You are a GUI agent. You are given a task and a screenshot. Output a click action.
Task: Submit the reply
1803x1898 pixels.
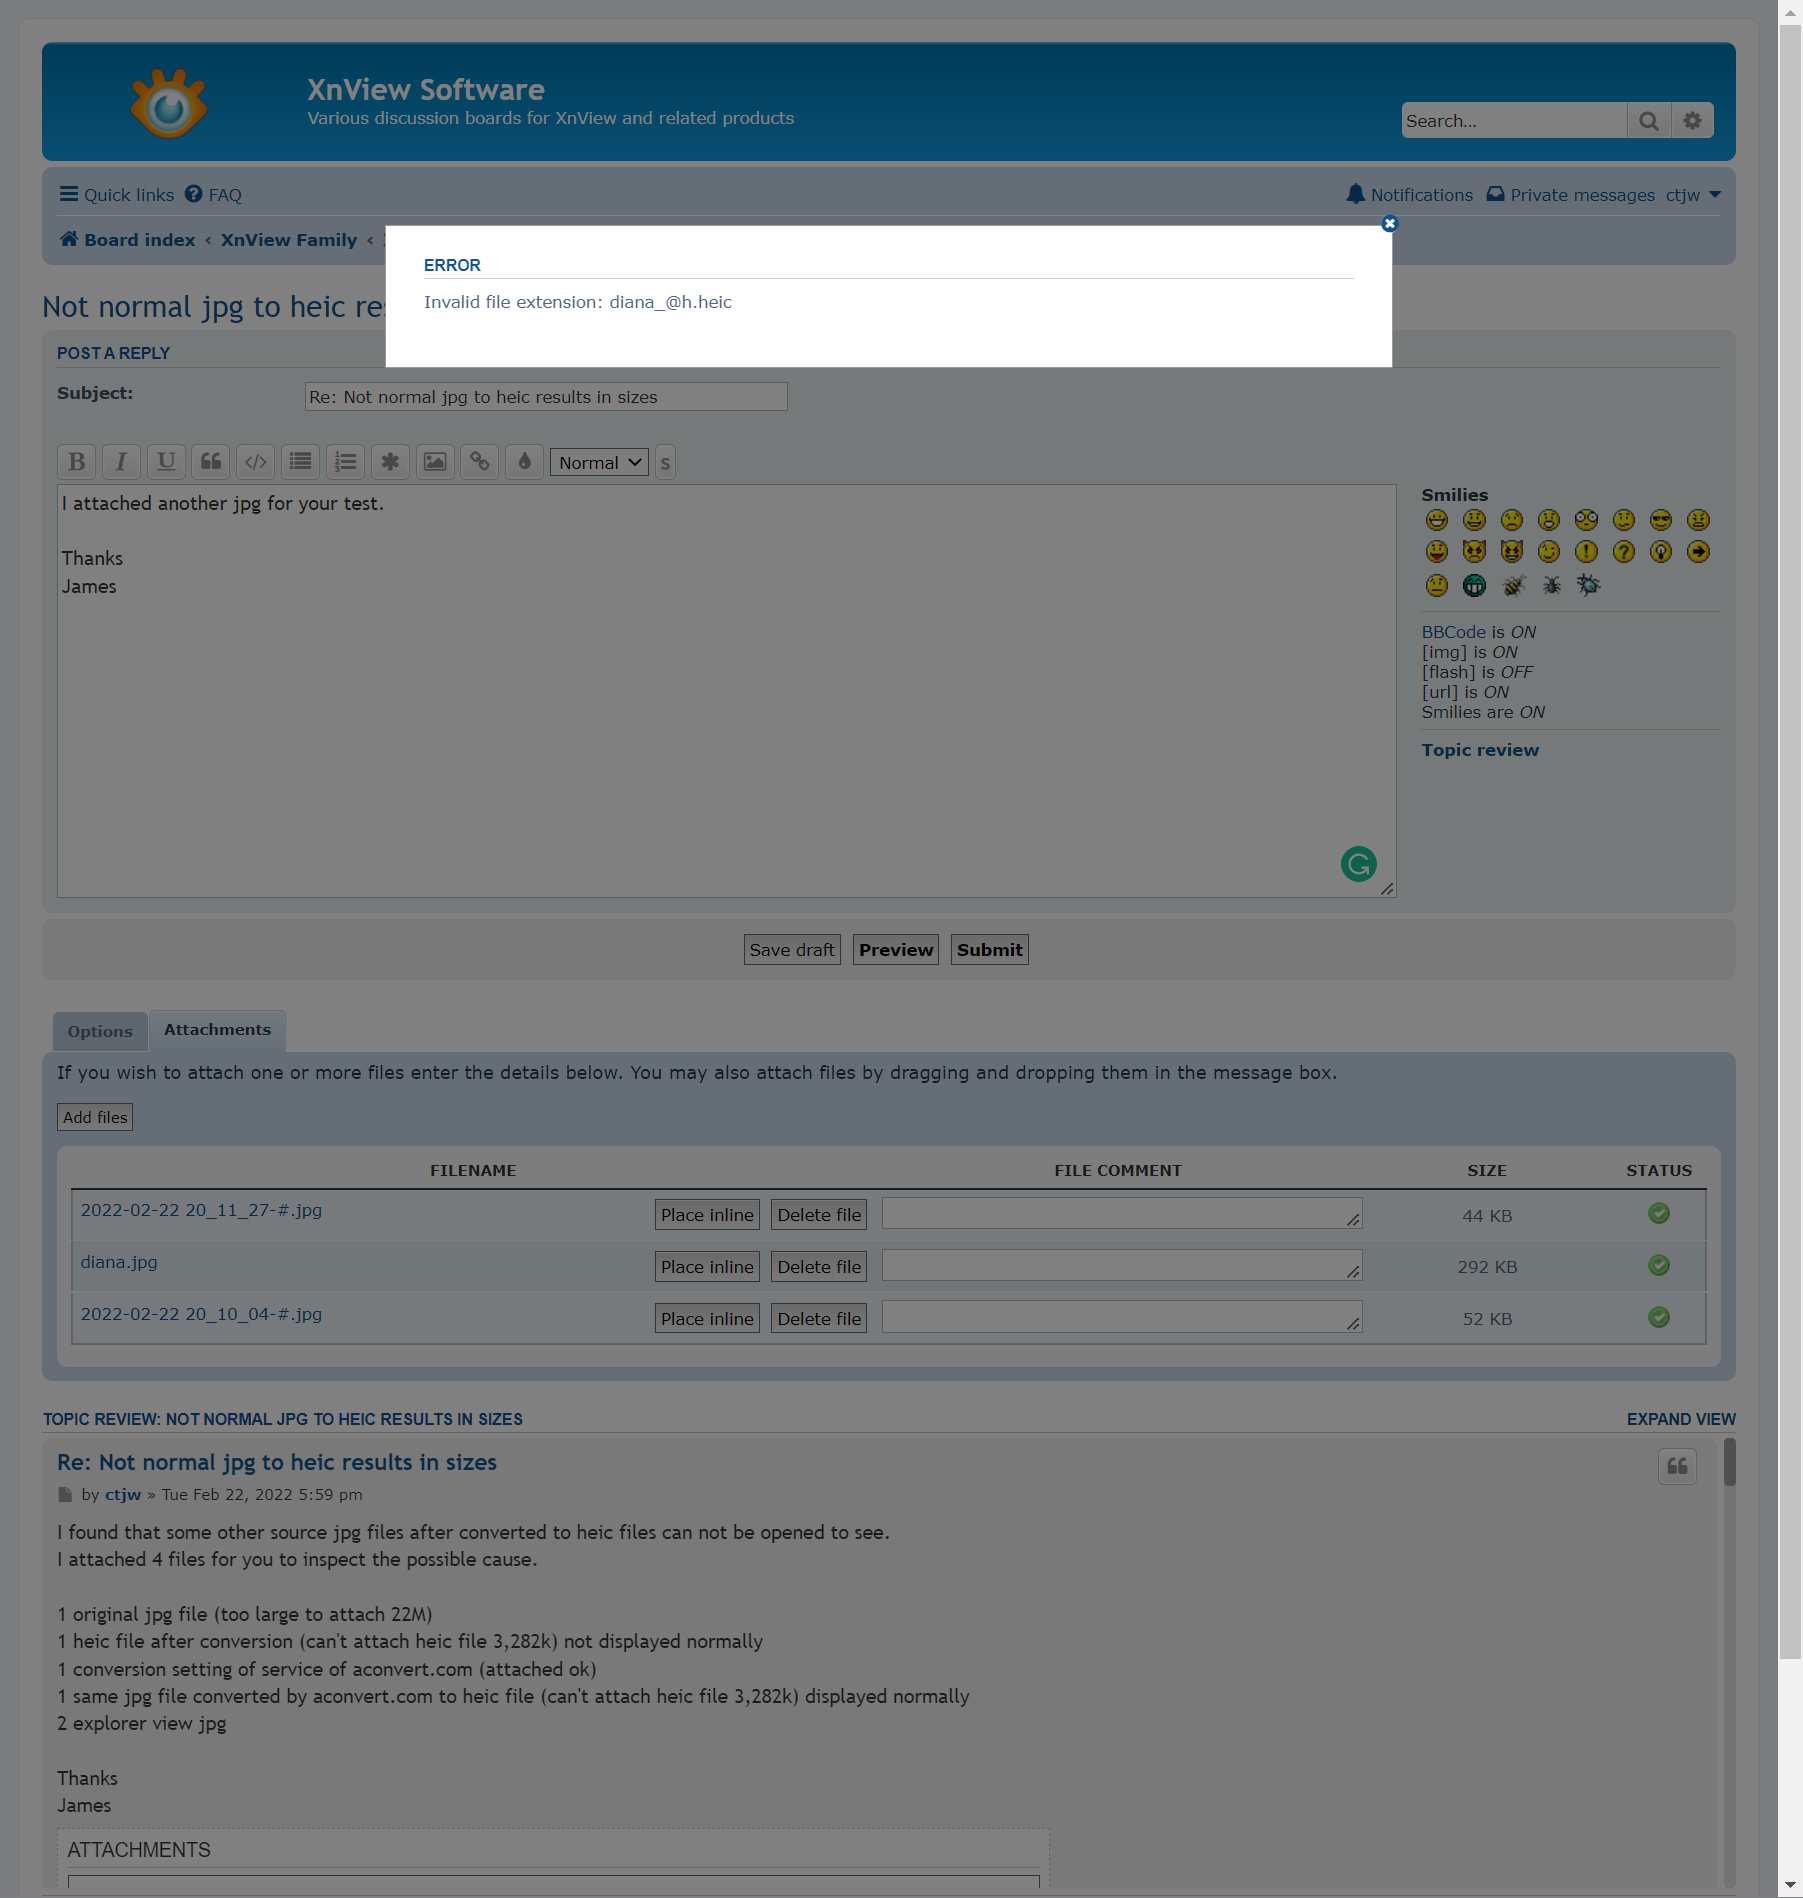(x=990, y=950)
